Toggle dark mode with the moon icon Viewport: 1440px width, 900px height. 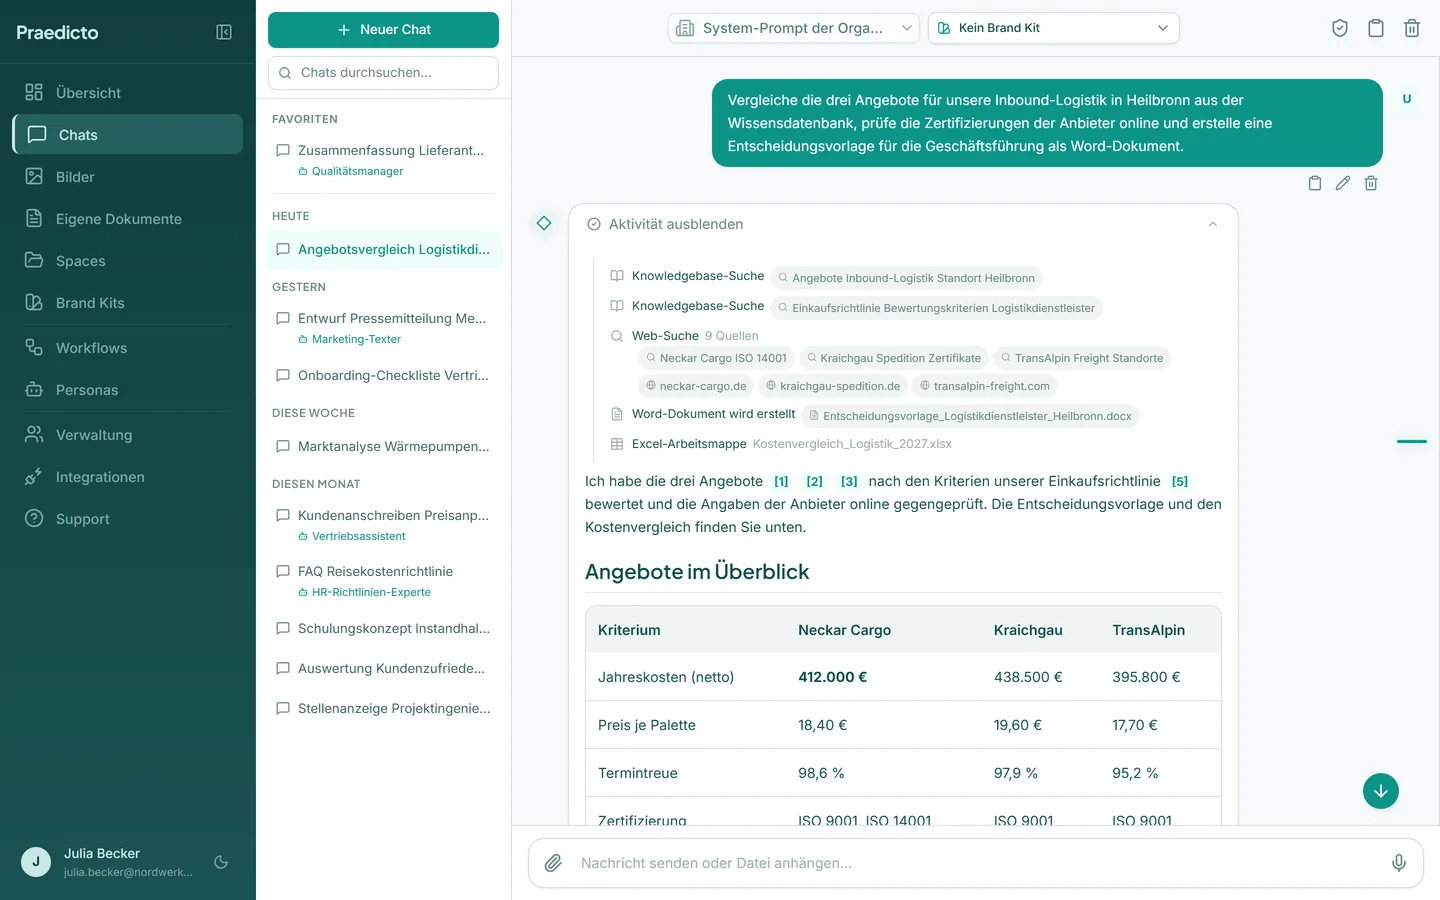(221, 862)
